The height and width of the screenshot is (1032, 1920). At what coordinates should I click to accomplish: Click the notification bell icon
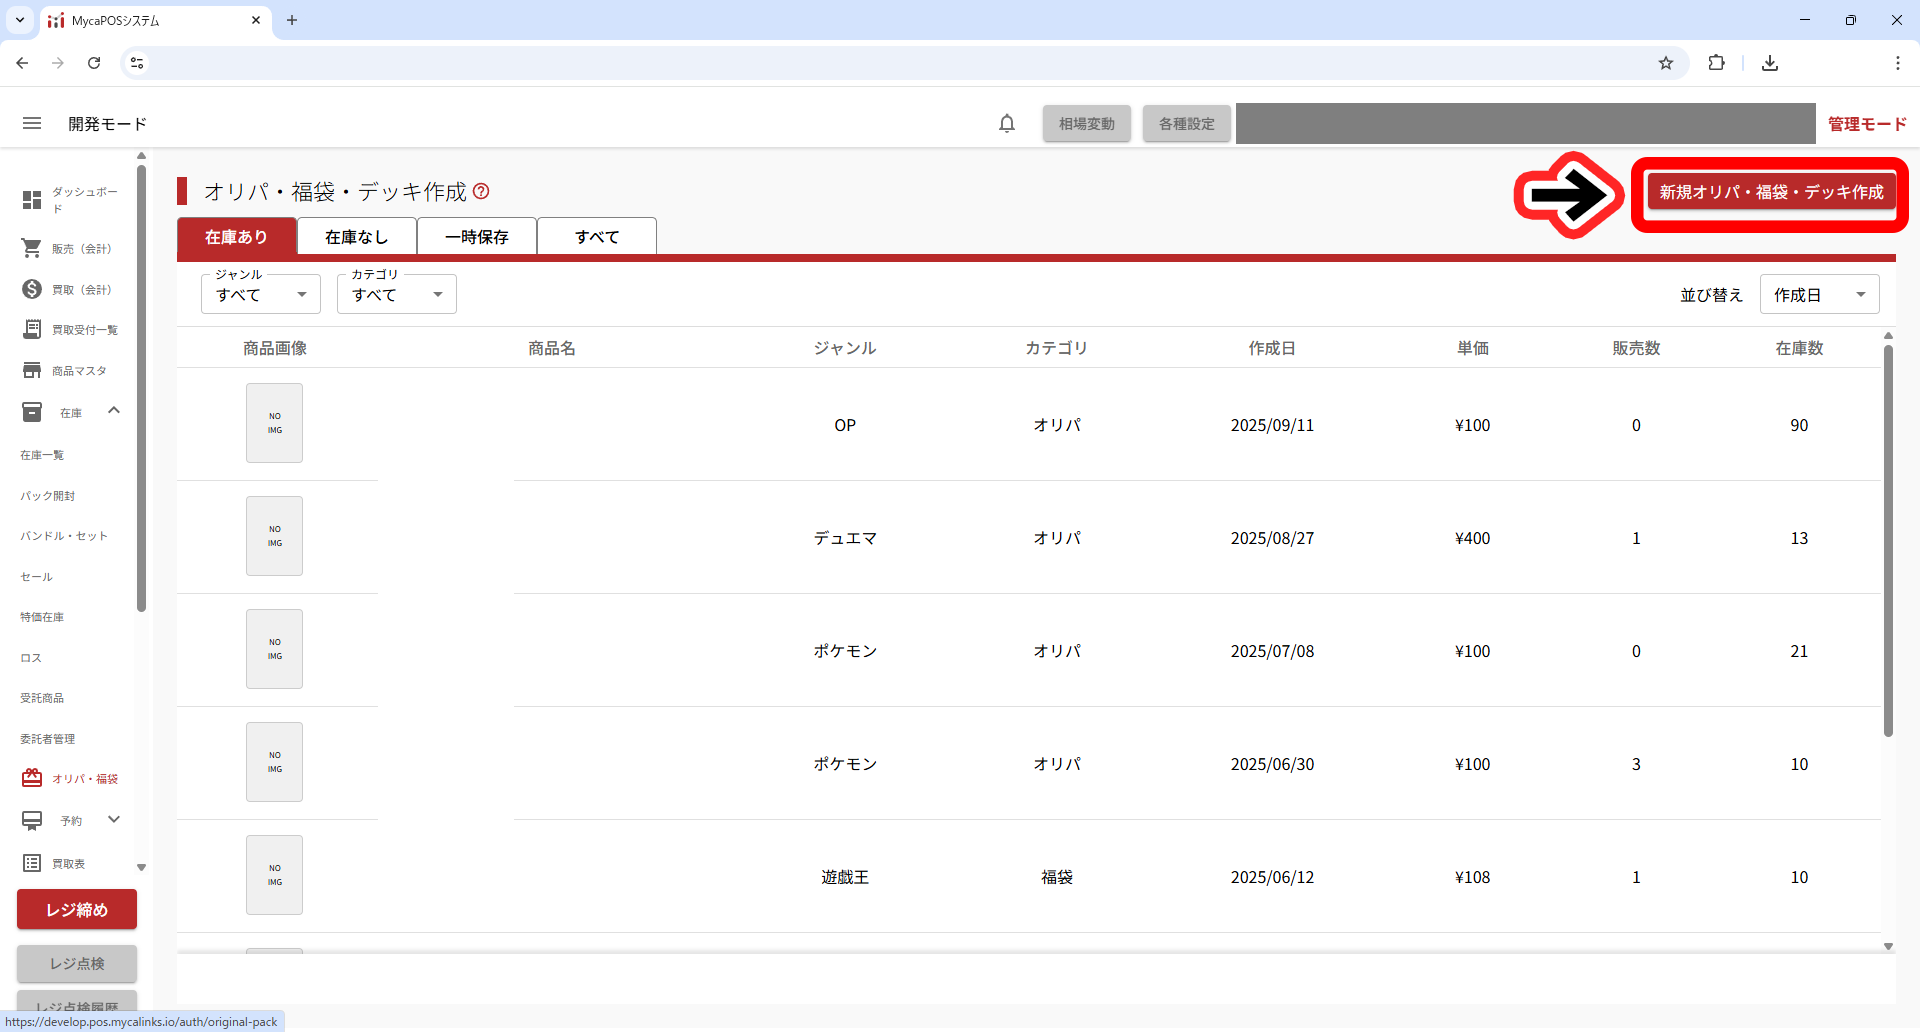1007,123
